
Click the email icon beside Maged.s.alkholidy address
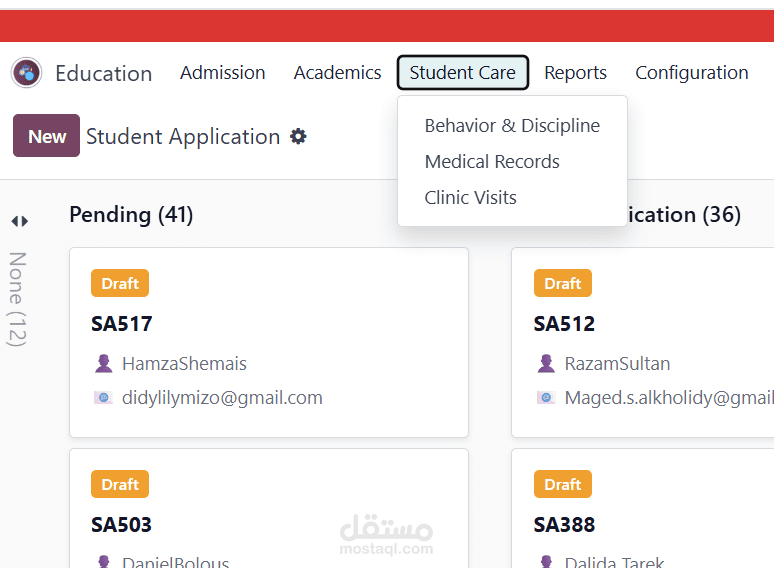coord(546,397)
